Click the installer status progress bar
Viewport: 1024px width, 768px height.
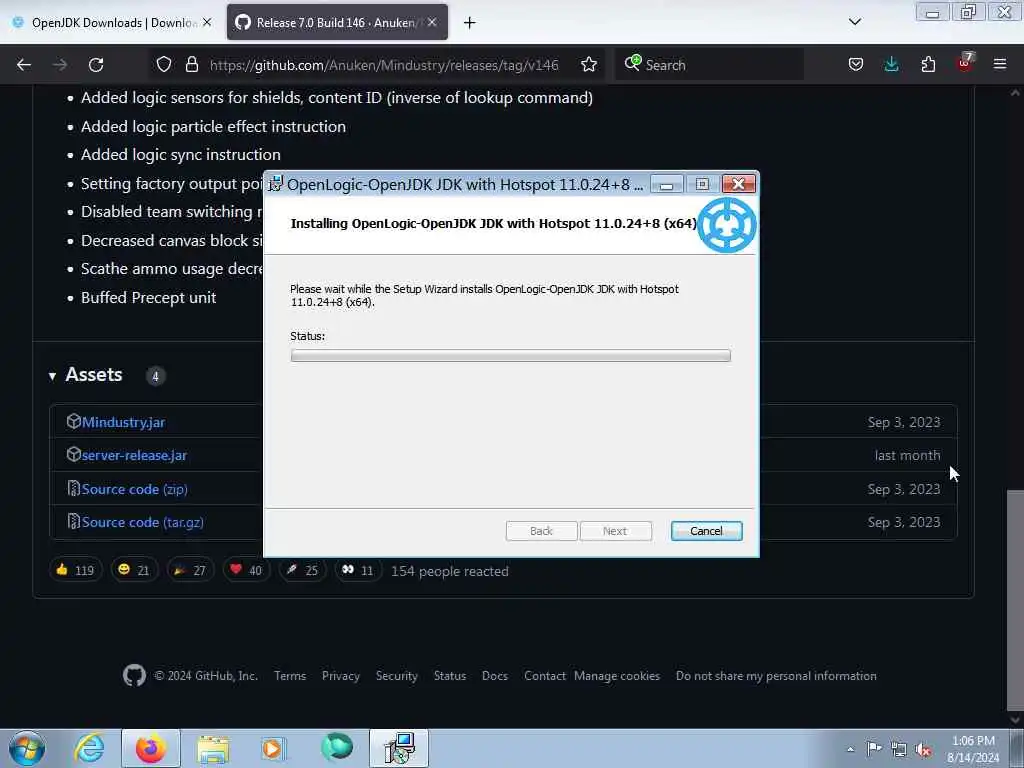click(x=510, y=355)
